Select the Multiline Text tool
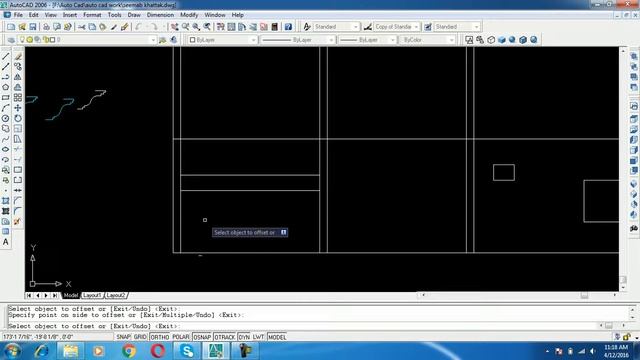640x360 pixels. (x=6, y=242)
